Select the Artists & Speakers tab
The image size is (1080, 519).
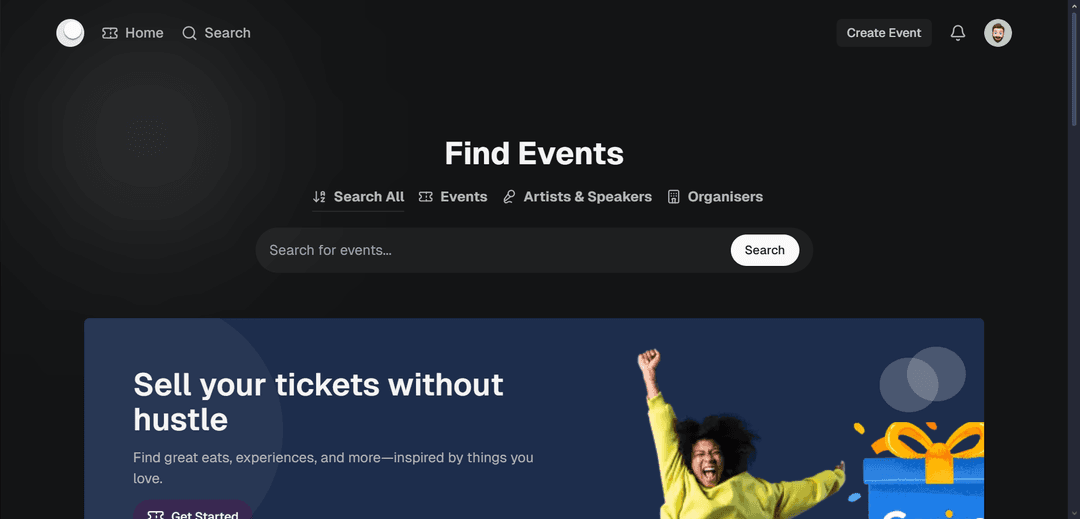[x=577, y=197]
